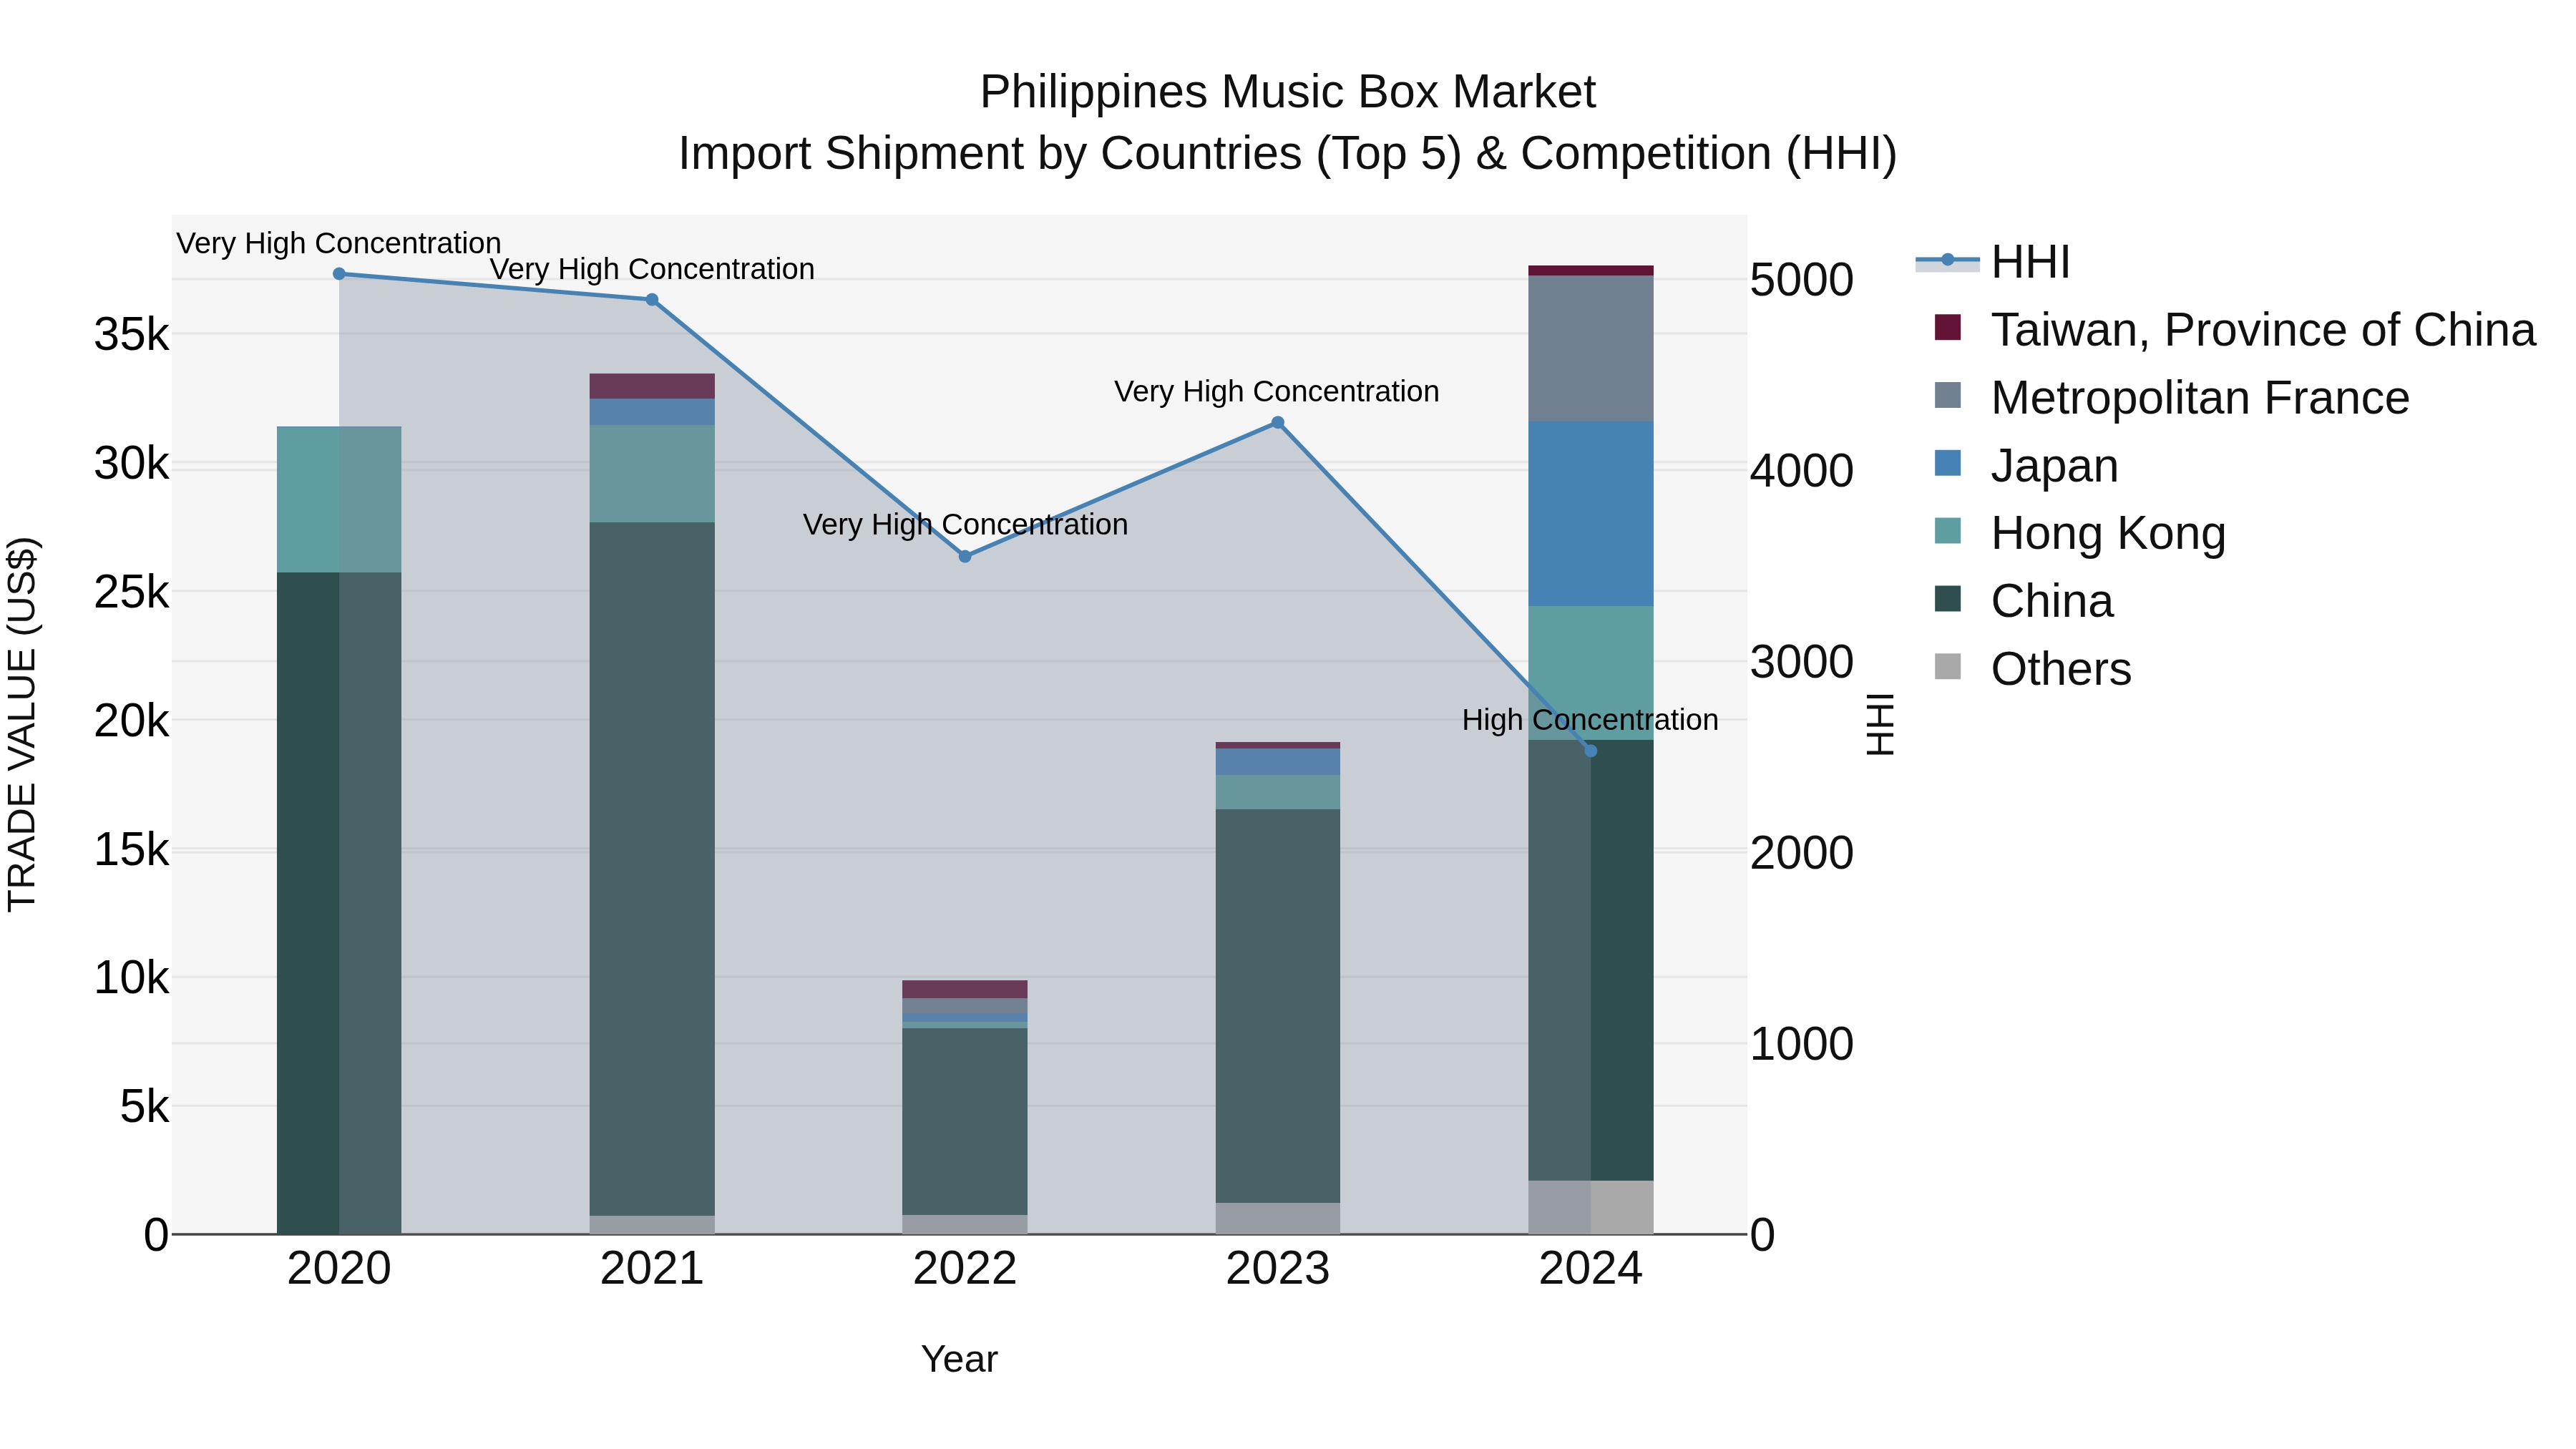The height and width of the screenshot is (1449, 2576).
Task: Click the HHI marker for 2022
Action: point(965,557)
